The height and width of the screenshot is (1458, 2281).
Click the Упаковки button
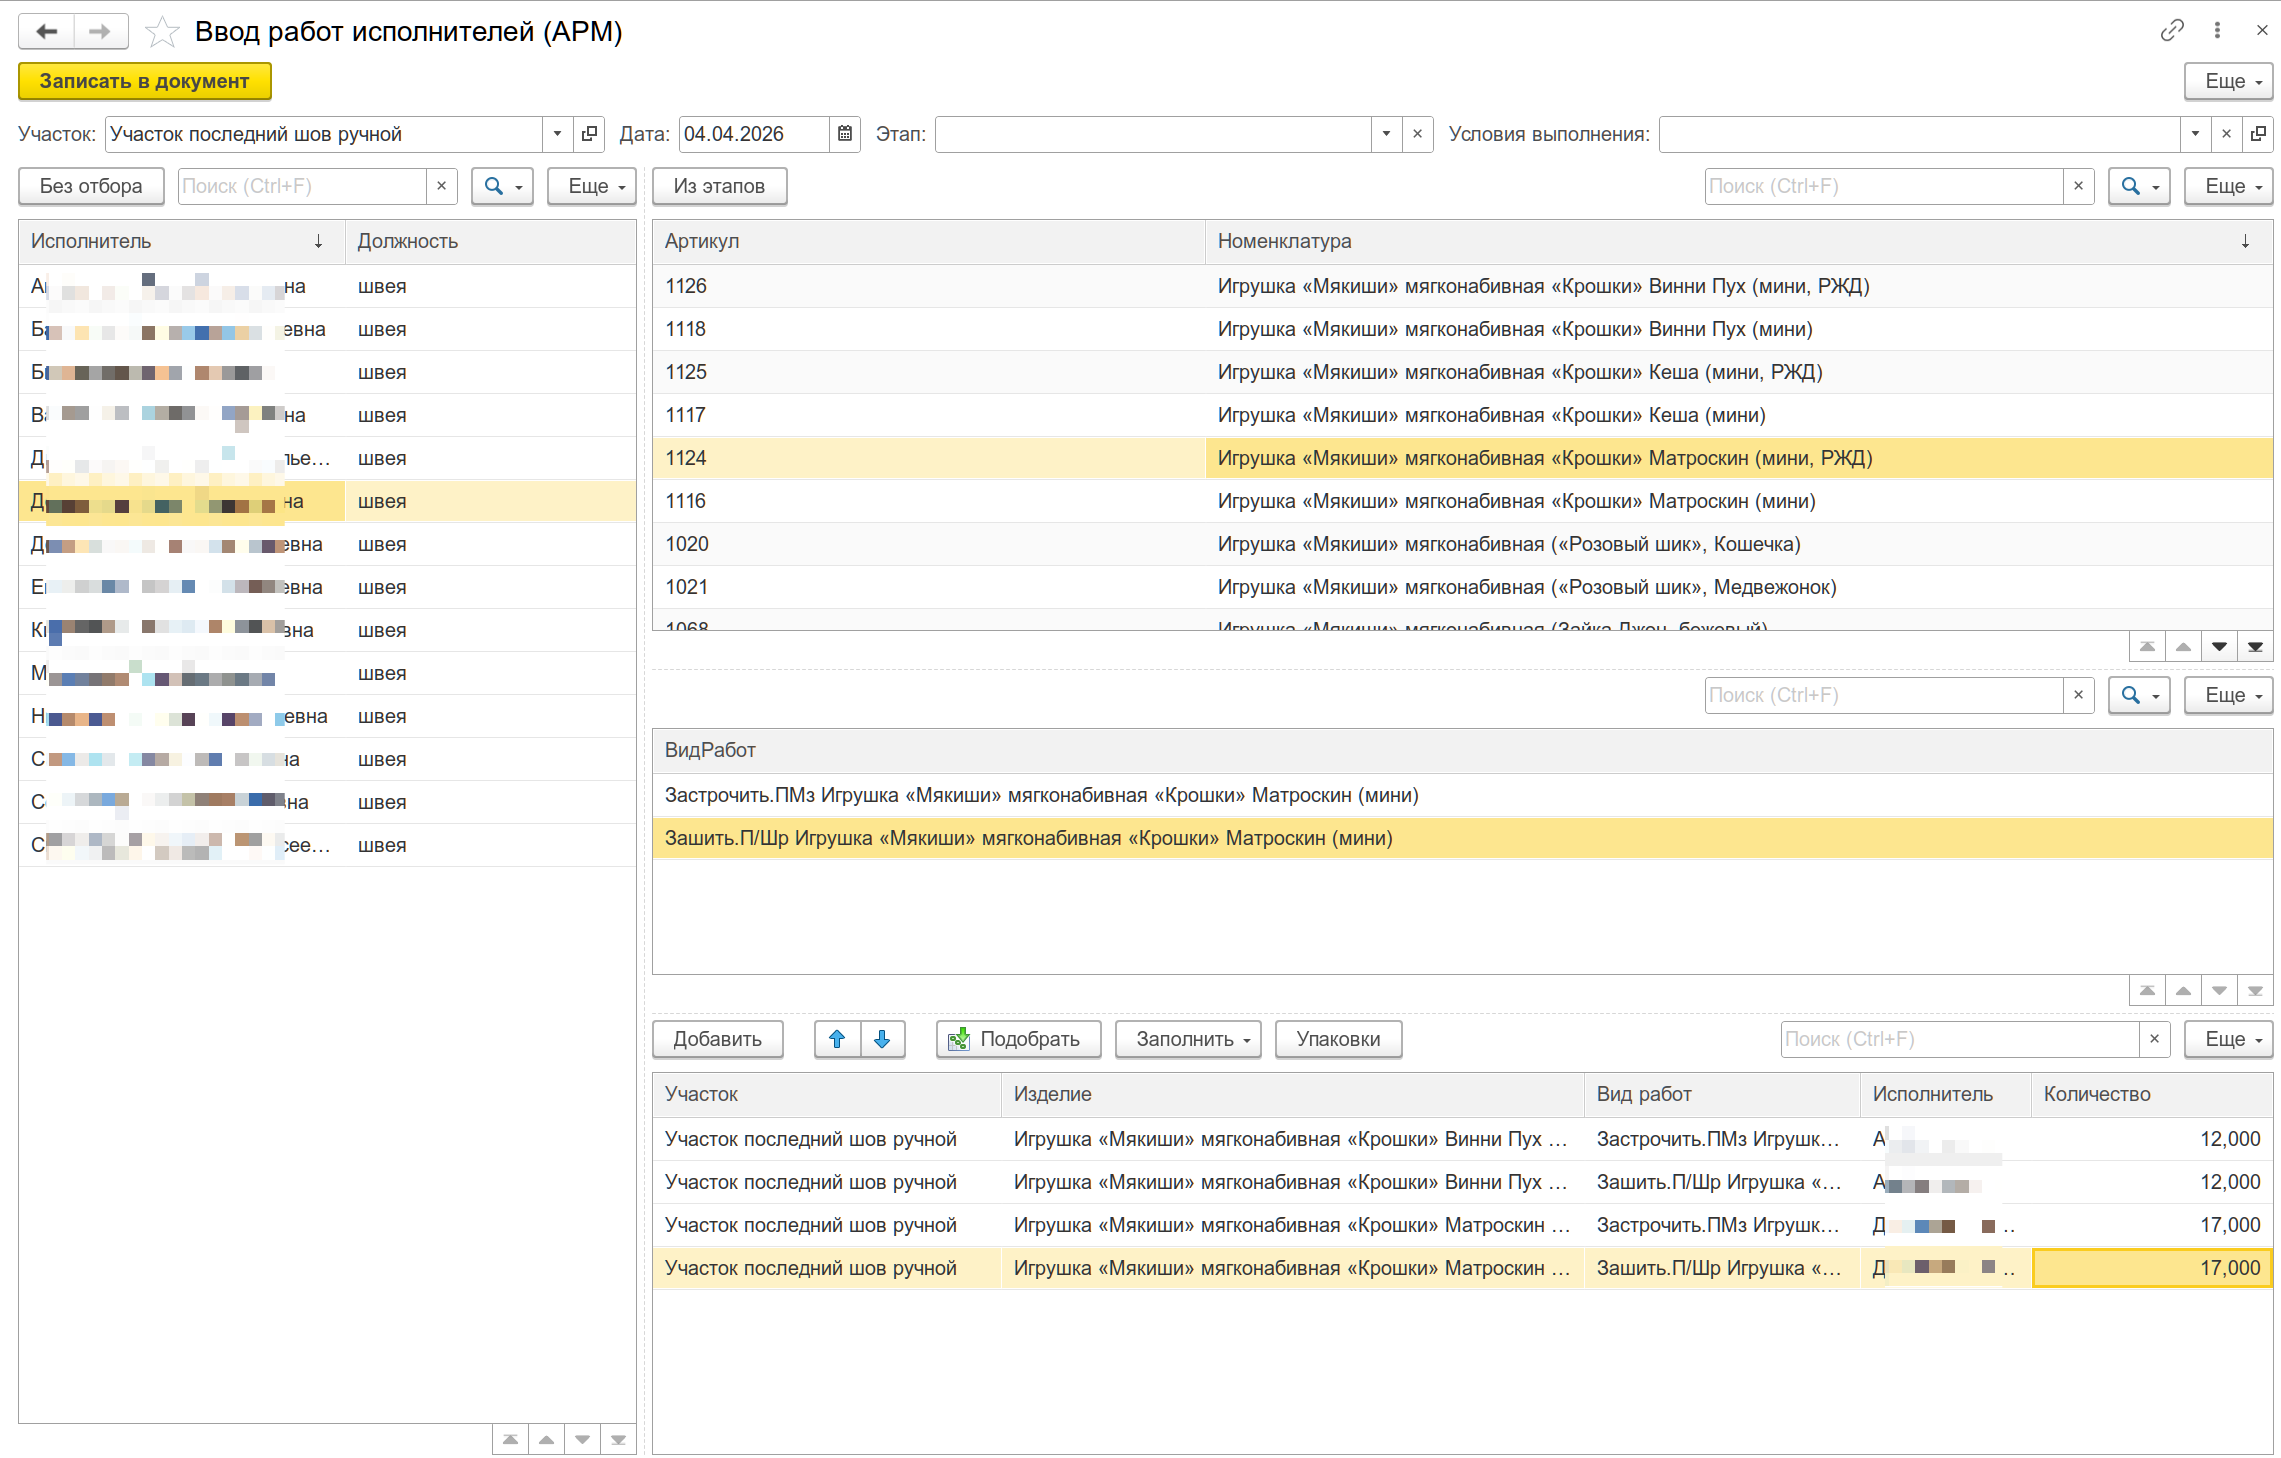1338,1039
